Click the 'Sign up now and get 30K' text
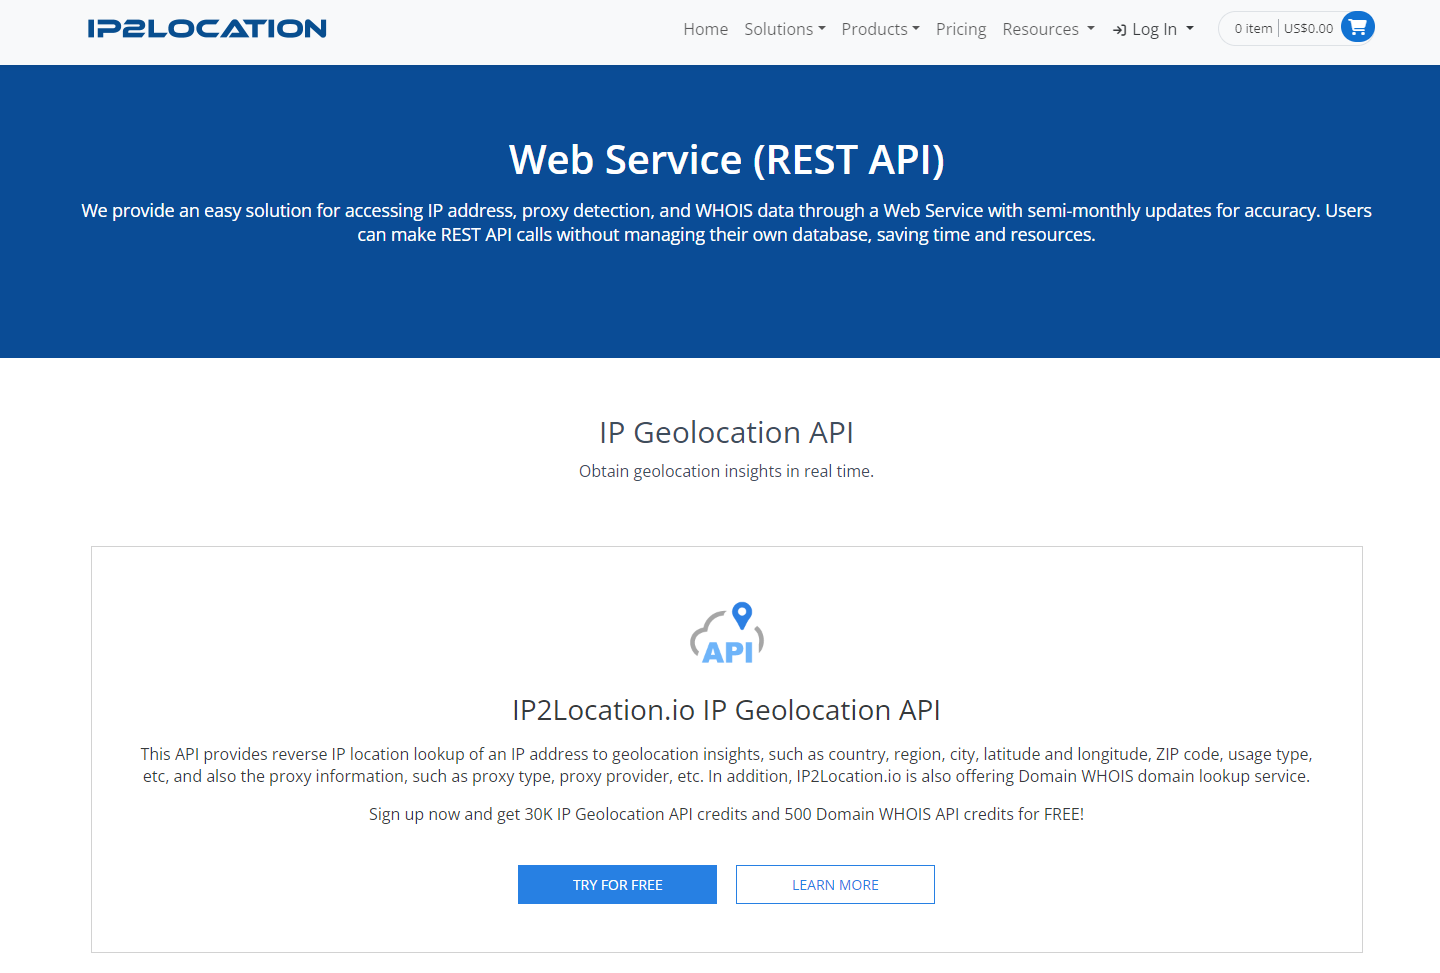1440x973 pixels. point(726,814)
